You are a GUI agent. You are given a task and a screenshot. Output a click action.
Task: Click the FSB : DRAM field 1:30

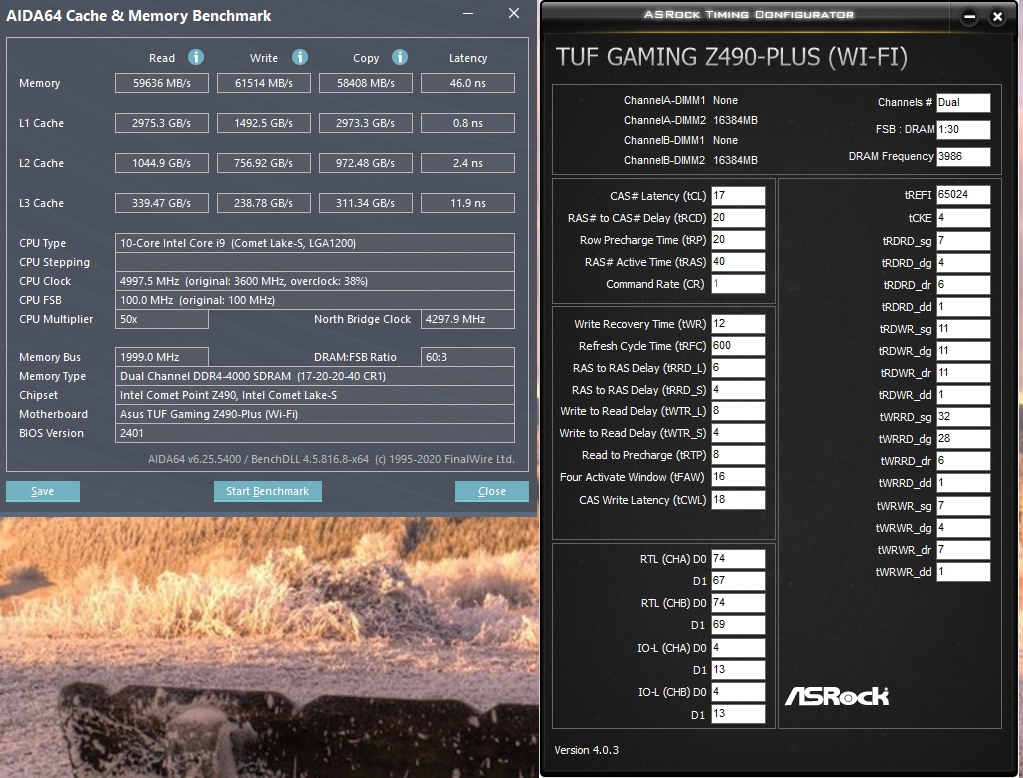click(963, 129)
